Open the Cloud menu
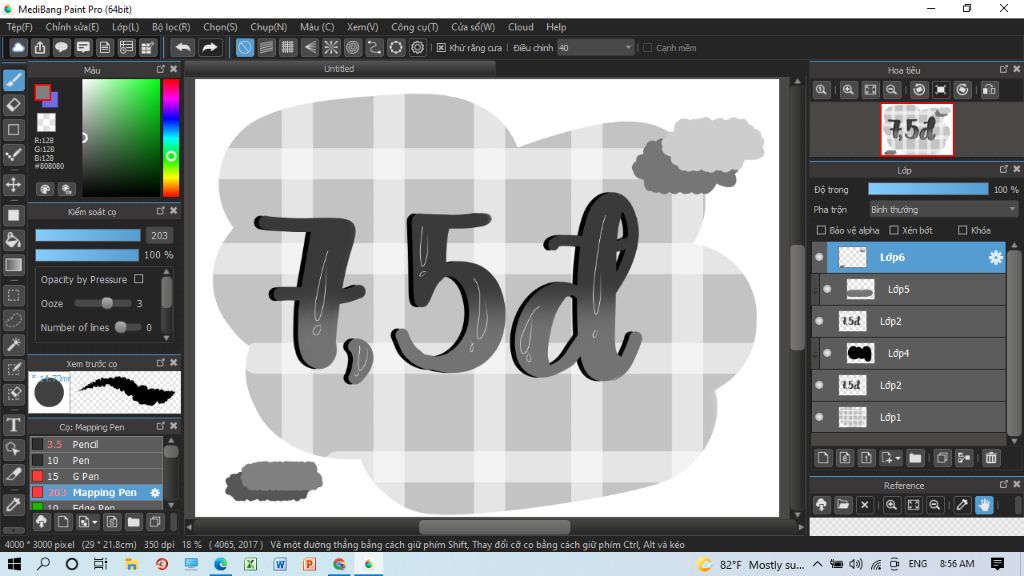The width and height of the screenshot is (1024, 576). pyautogui.click(x=520, y=27)
